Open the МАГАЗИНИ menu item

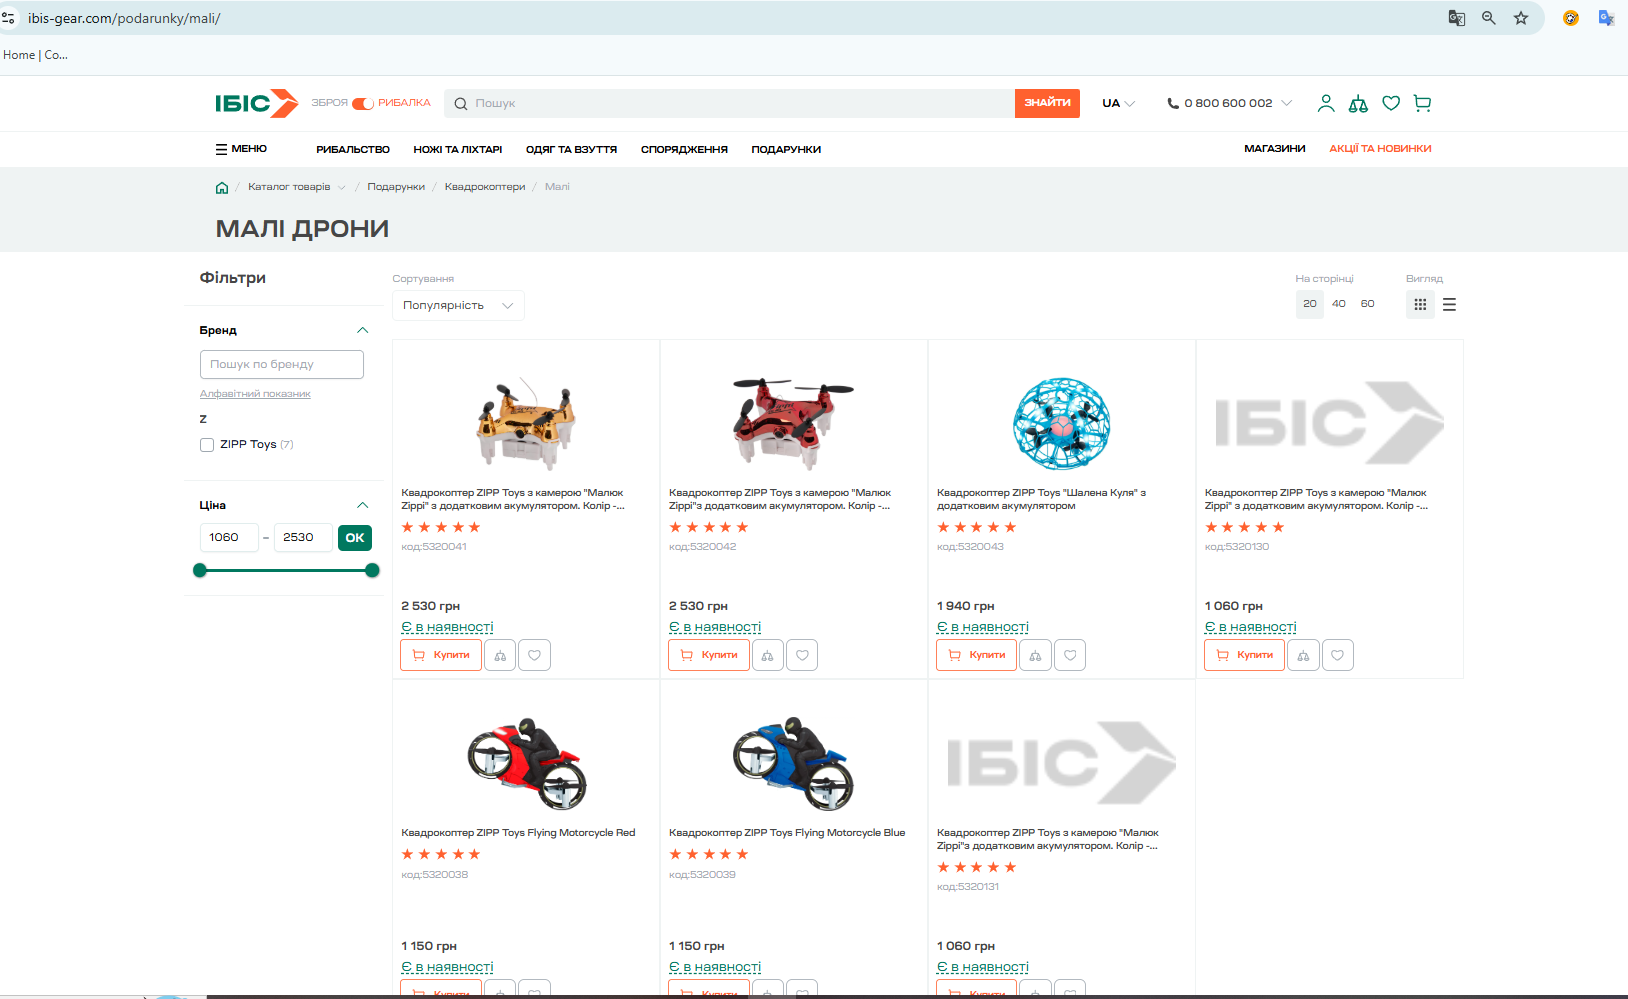(1275, 149)
